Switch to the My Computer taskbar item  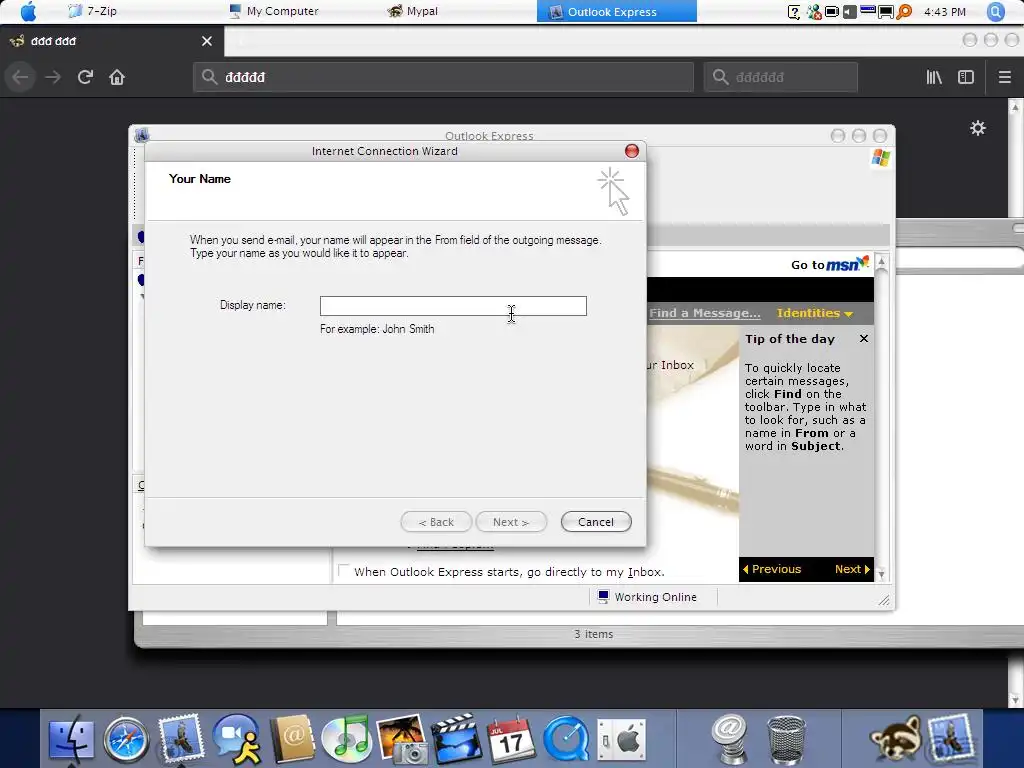click(x=274, y=11)
